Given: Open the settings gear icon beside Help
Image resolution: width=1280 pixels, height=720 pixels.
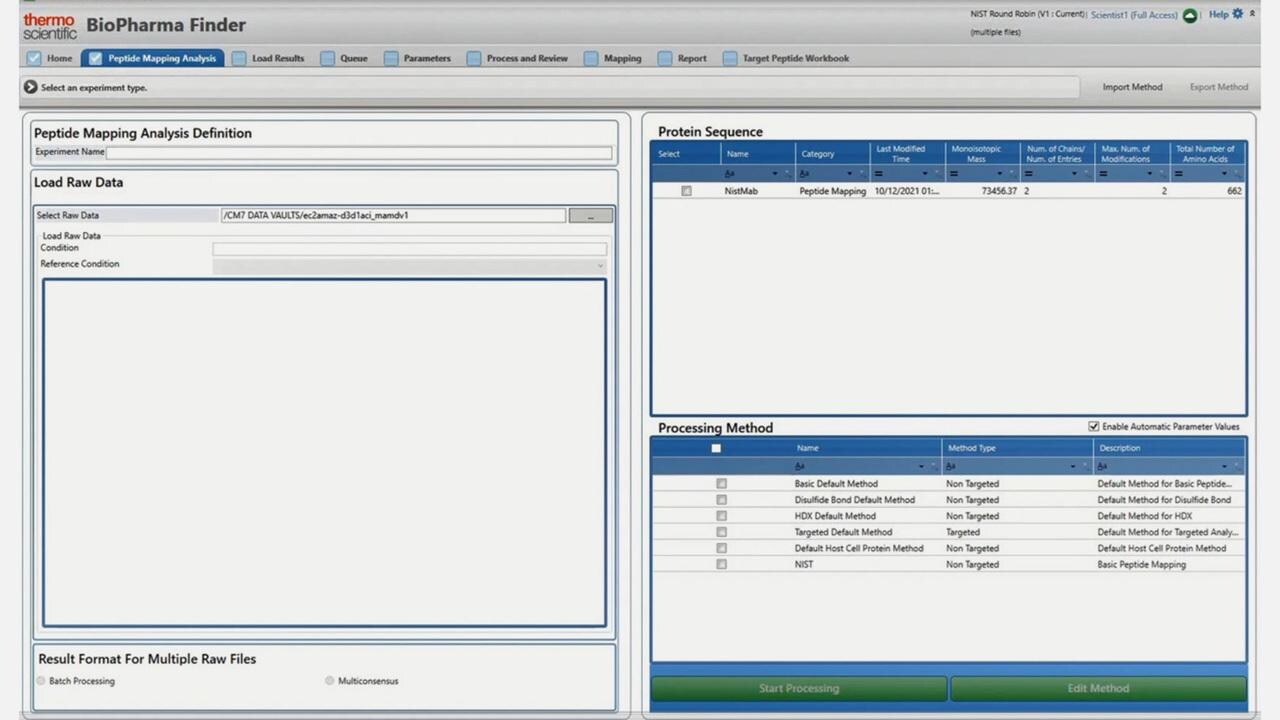Looking at the screenshot, I should (x=1238, y=14).
